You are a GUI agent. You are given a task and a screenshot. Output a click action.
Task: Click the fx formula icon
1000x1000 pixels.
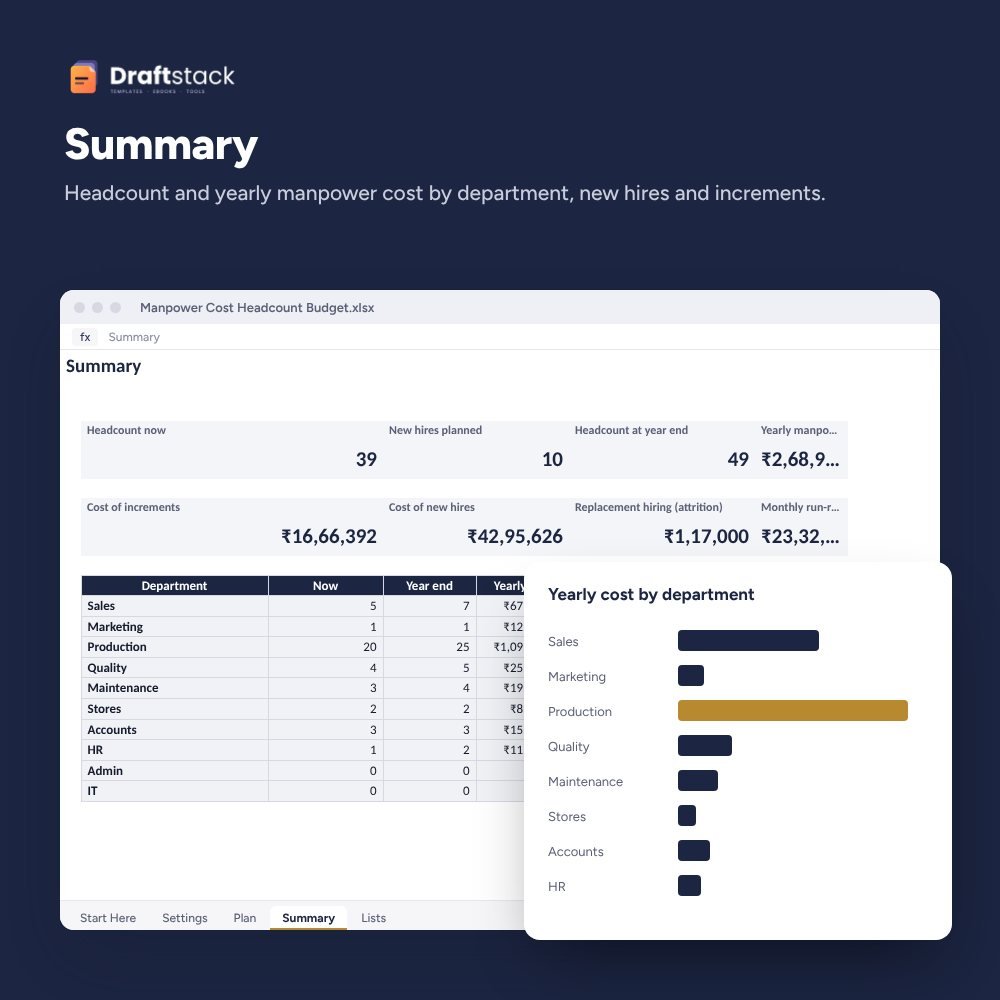tap(85, 337)
